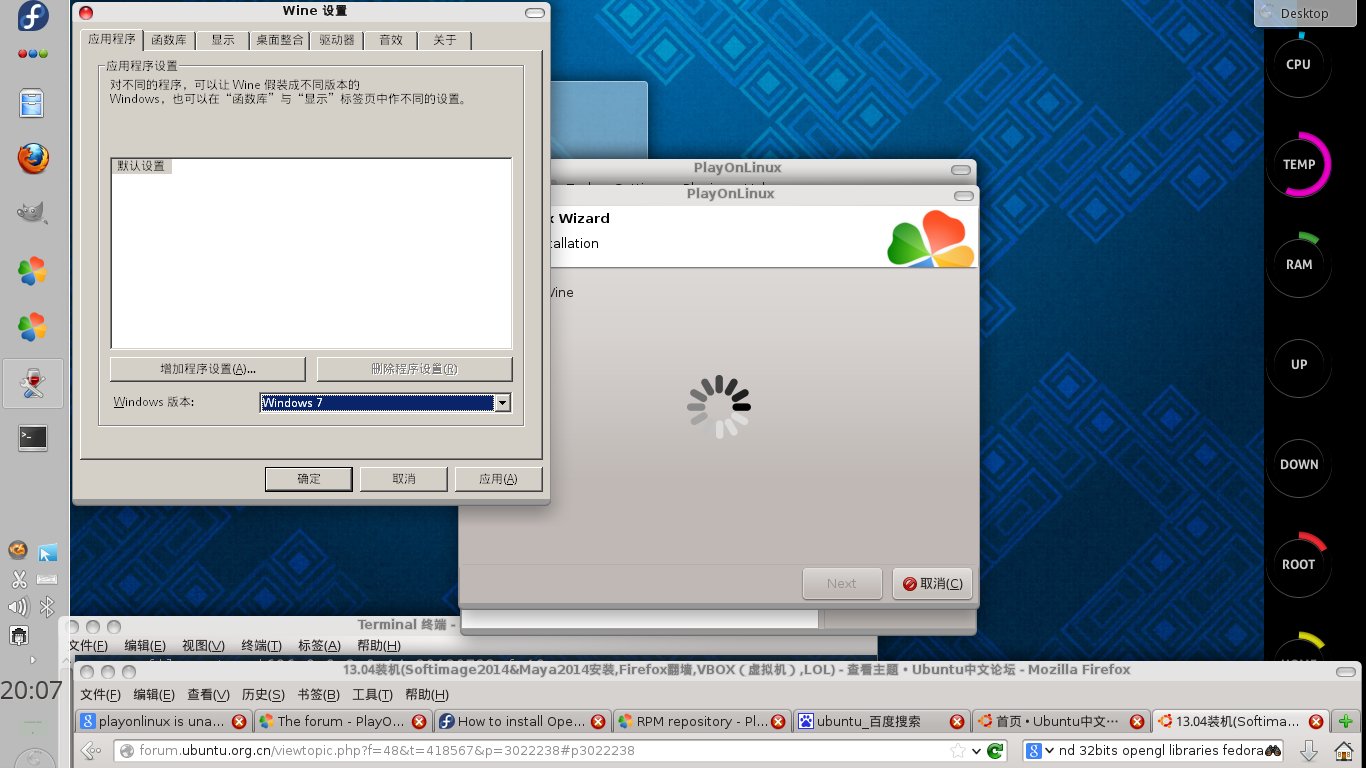This screenshot has height=768, width=1366.
Task: Click the TEMP monitor gauge
Action: (x=1298, y=164)
